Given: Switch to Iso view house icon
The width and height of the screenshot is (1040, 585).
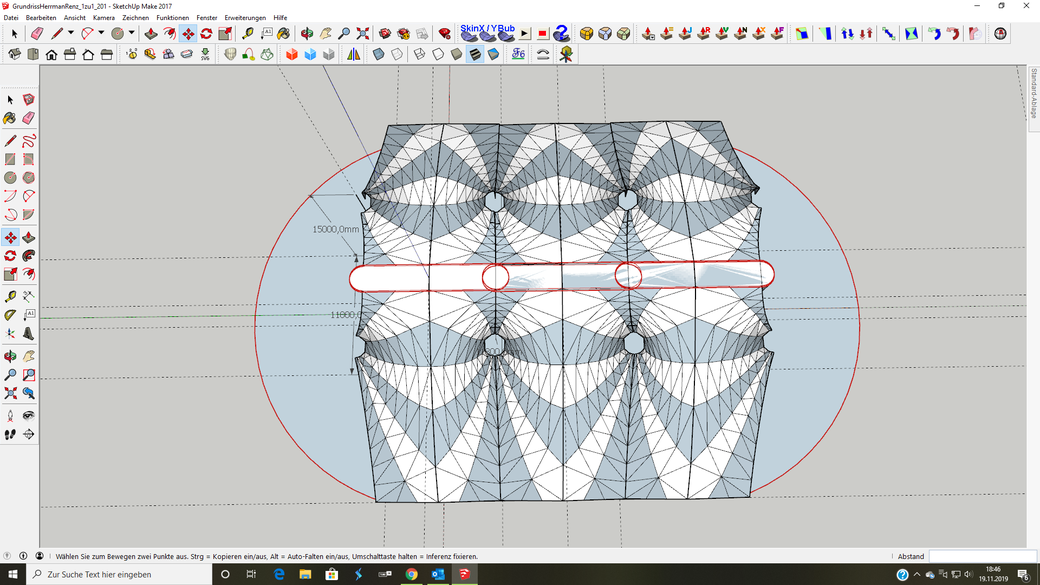Looking at the screenshot, I should pyautogui.click(x=15, y=54).
